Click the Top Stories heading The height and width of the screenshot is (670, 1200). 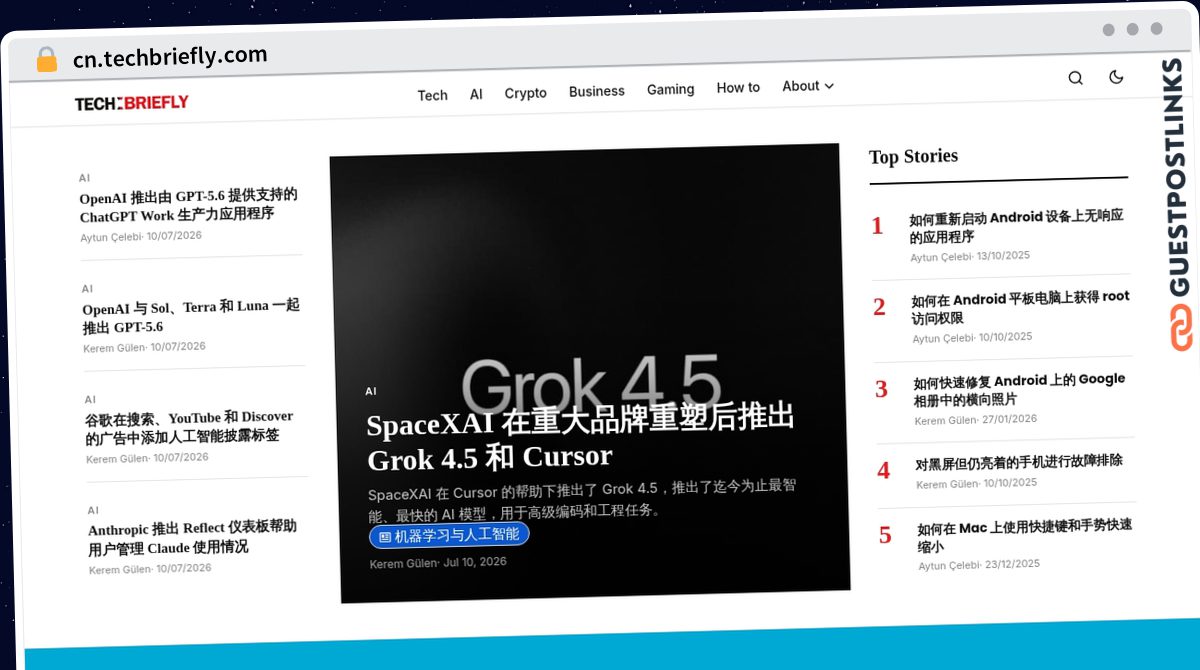tap(913, 156)
